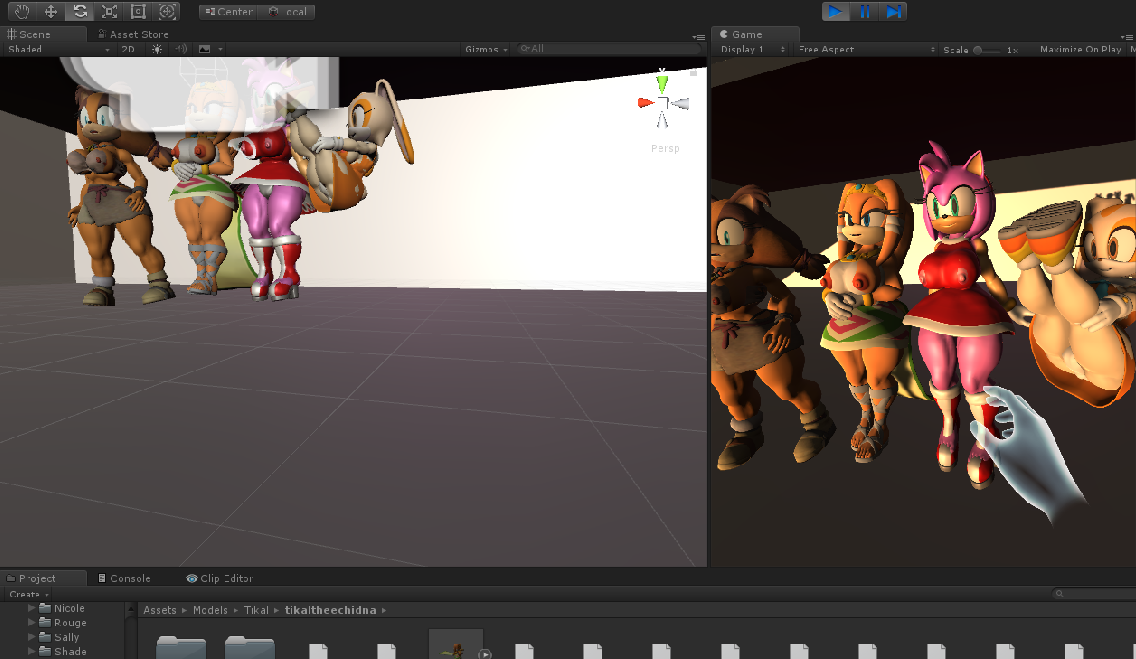
Task: Select the Nicole folder
Action: click(62, 608)
